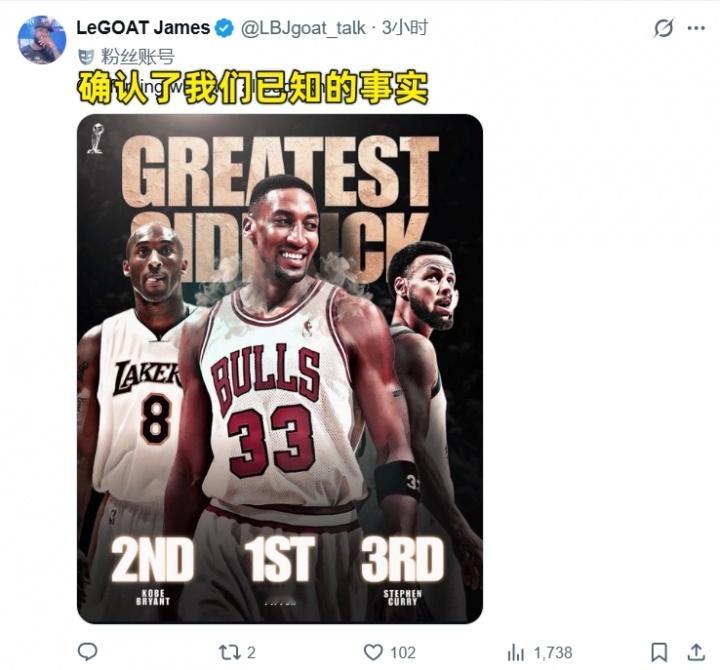
Task: Open the reply comment icon
Action: [x=87, y=652]
